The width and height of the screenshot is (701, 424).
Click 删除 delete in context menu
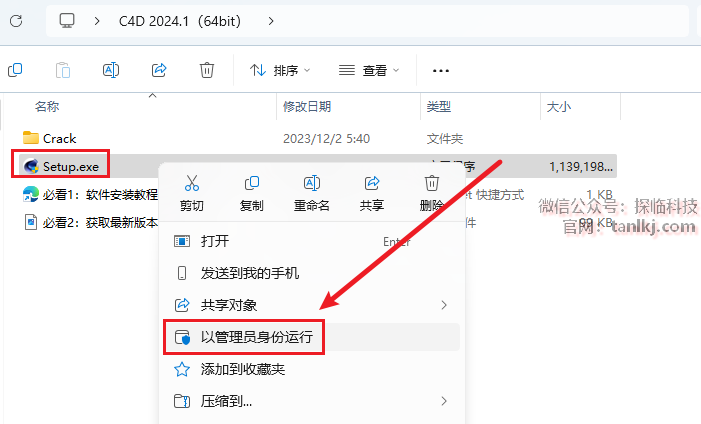pyautogui.click(x=431, y=193)
